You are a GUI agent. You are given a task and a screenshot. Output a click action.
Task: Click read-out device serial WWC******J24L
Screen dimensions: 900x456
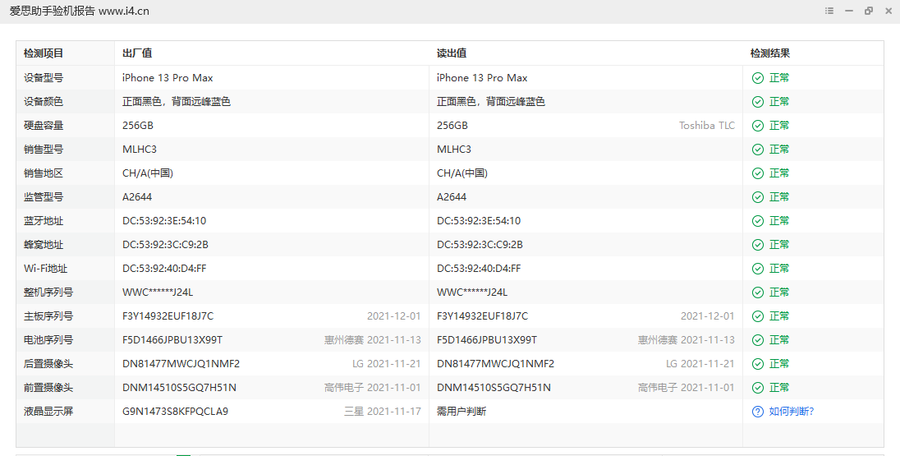click(472, 292)
